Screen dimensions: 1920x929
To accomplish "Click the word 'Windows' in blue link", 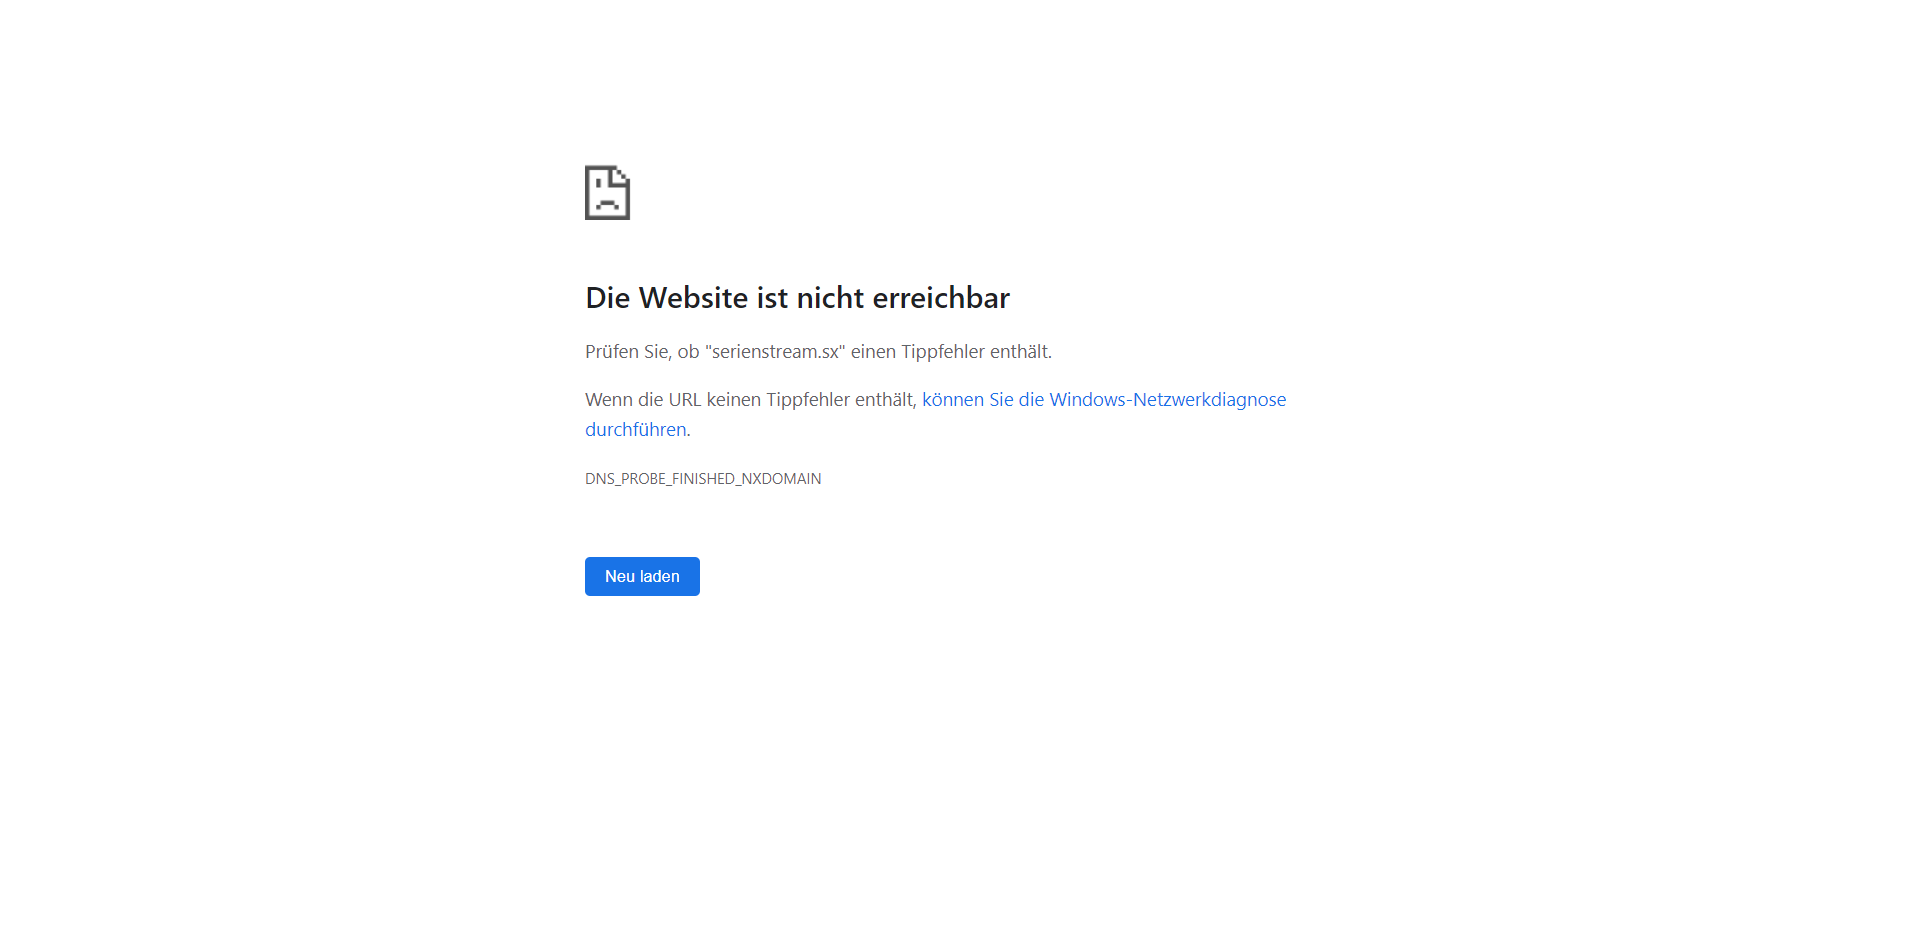I will [x=1088, y=399].
